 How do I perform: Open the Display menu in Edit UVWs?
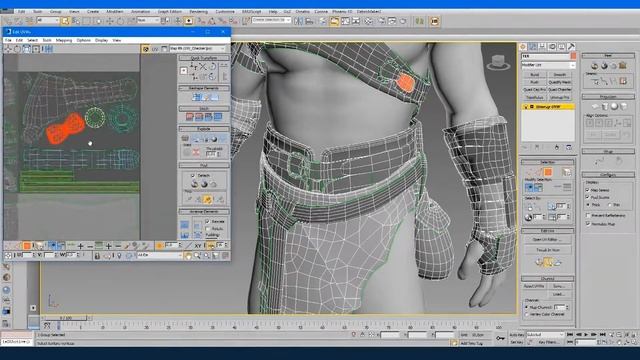101,40
